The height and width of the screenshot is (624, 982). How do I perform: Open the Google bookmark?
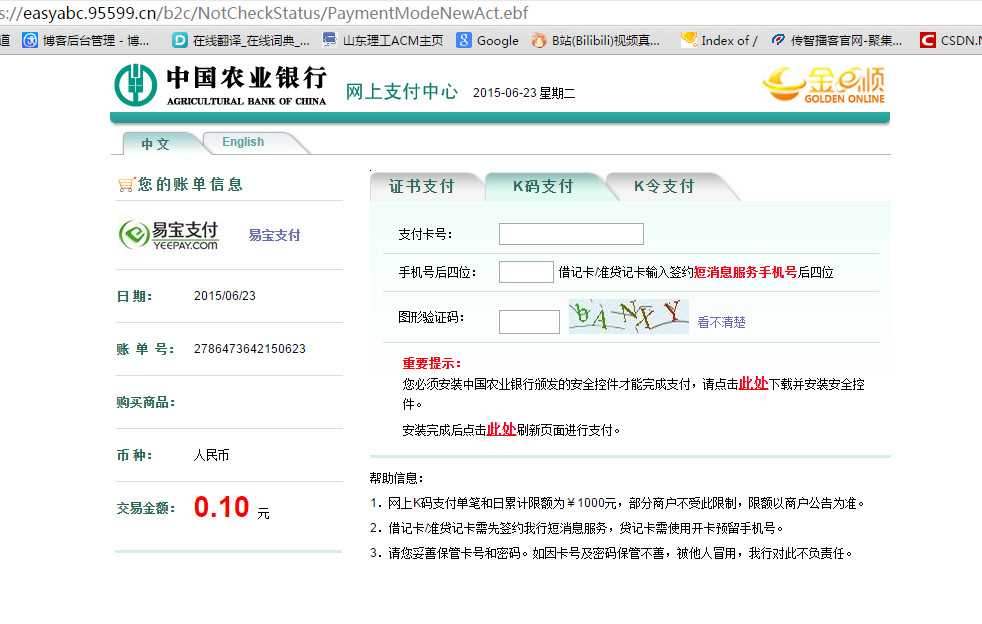tap(488, 41)
